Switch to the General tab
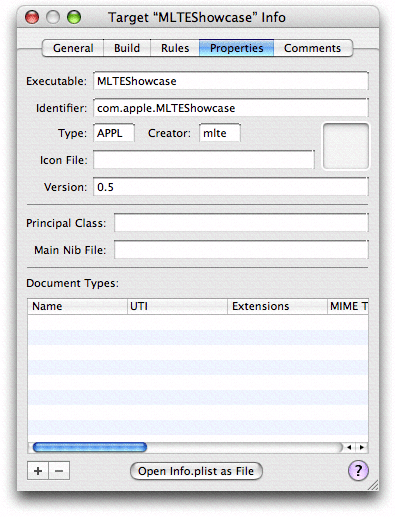Screen dimensions: 395x517 pyautogui.click(x=73, y=48)
